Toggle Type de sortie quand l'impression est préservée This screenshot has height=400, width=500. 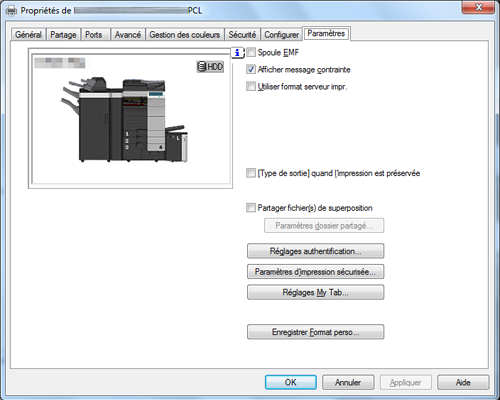coord(251,173)
